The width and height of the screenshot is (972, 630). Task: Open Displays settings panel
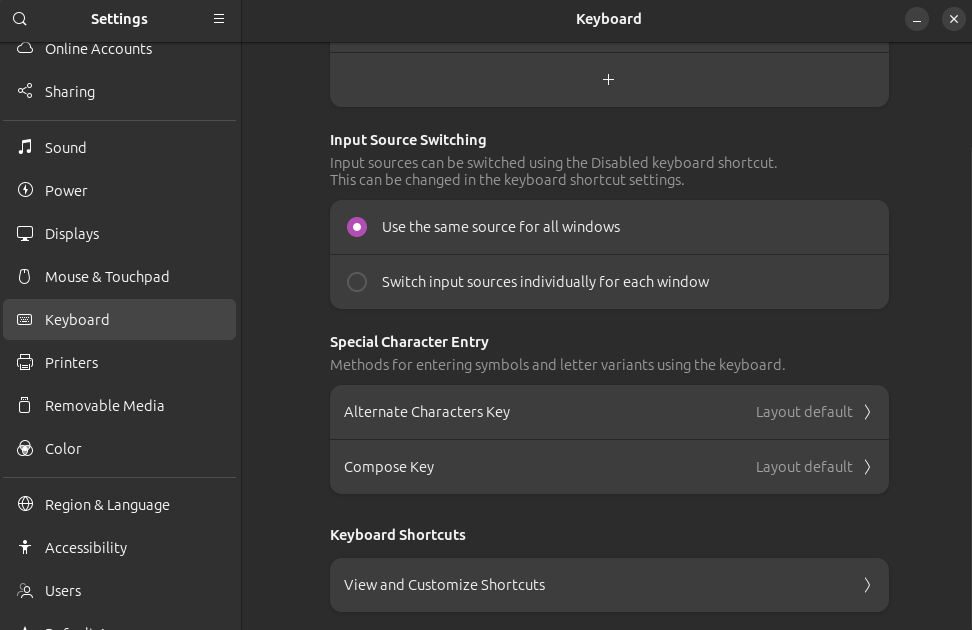[x=120, y=234]
